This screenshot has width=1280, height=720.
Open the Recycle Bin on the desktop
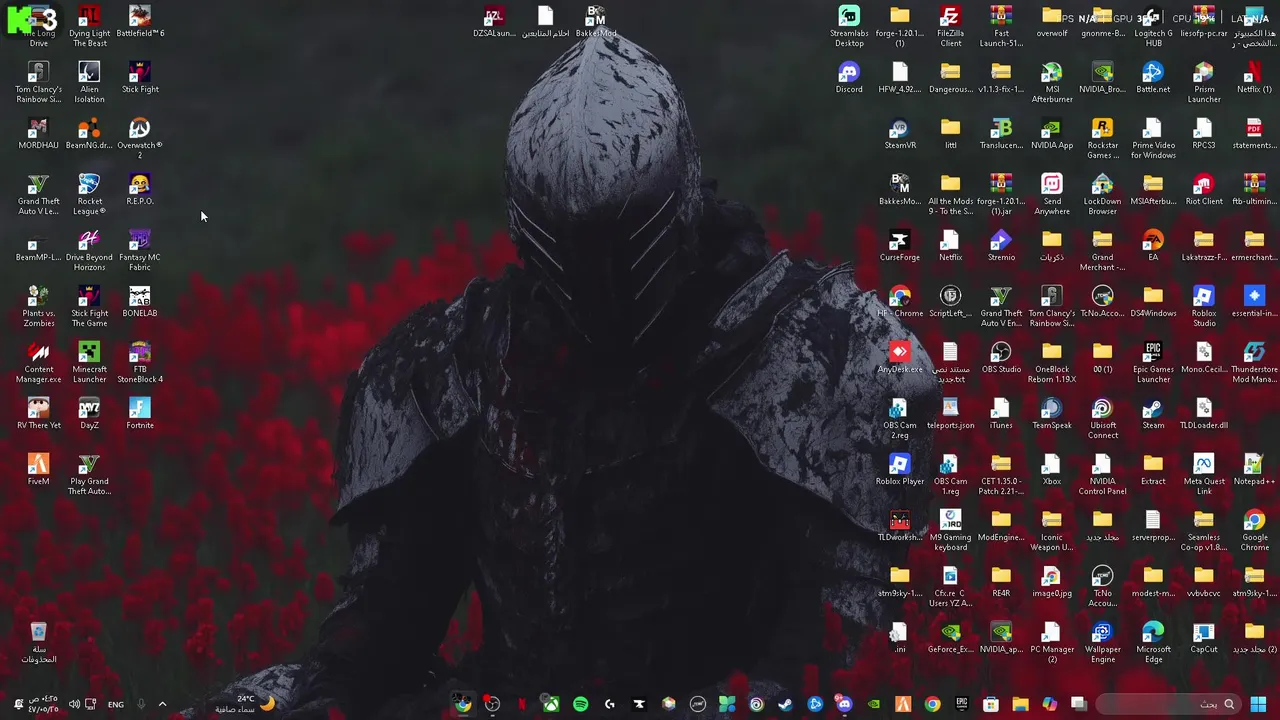click(38, 643)
